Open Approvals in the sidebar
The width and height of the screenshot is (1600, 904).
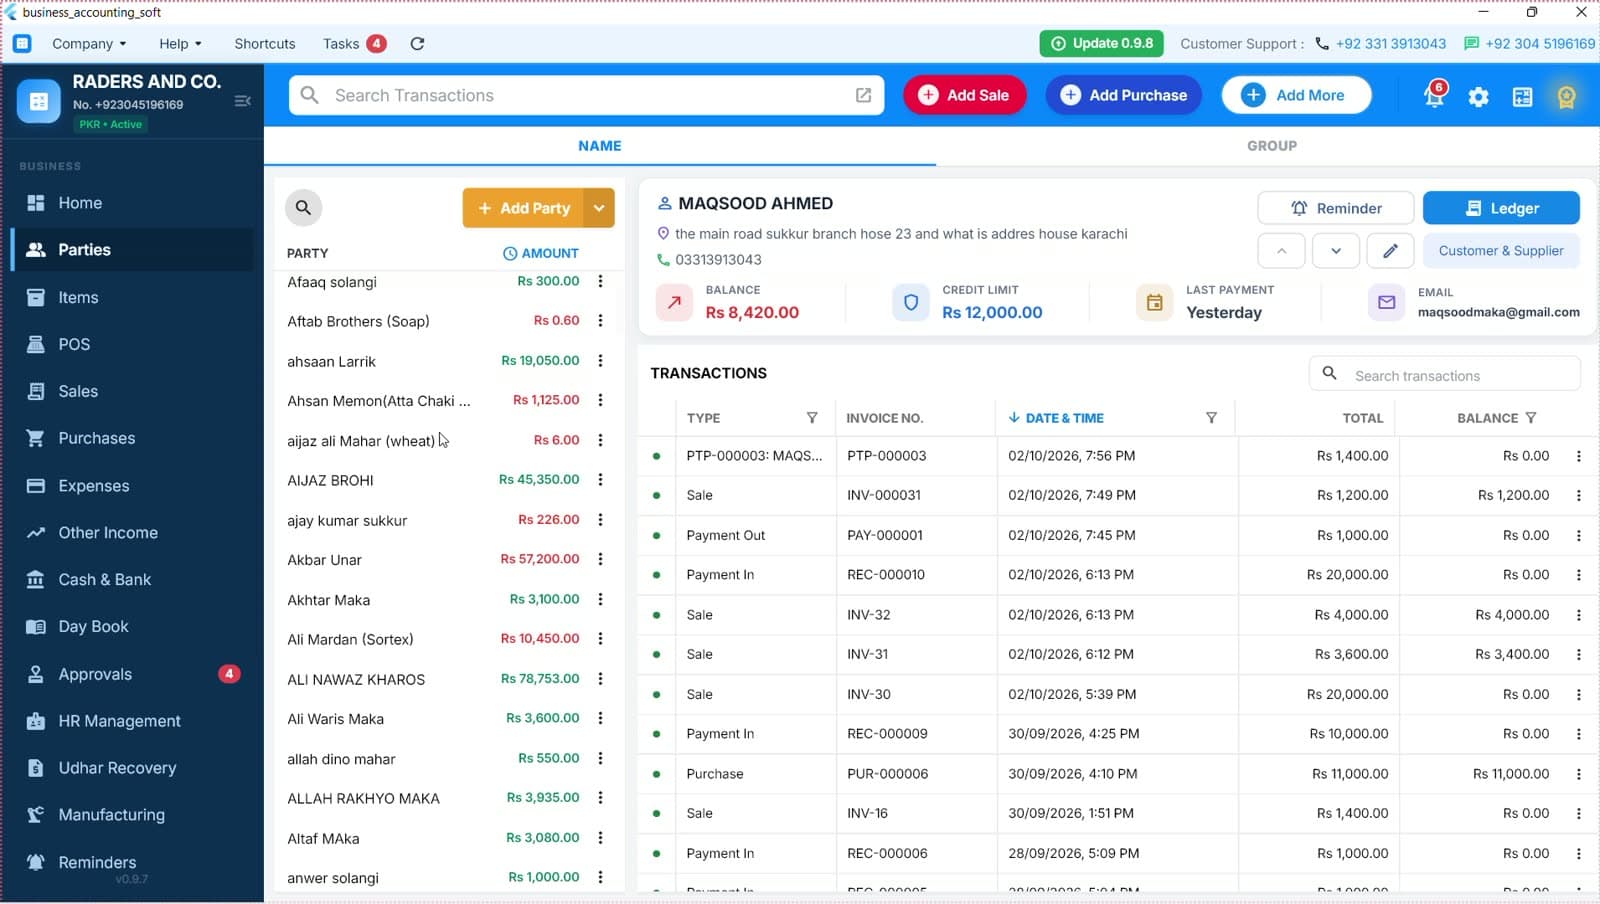[x=132, y=674]
